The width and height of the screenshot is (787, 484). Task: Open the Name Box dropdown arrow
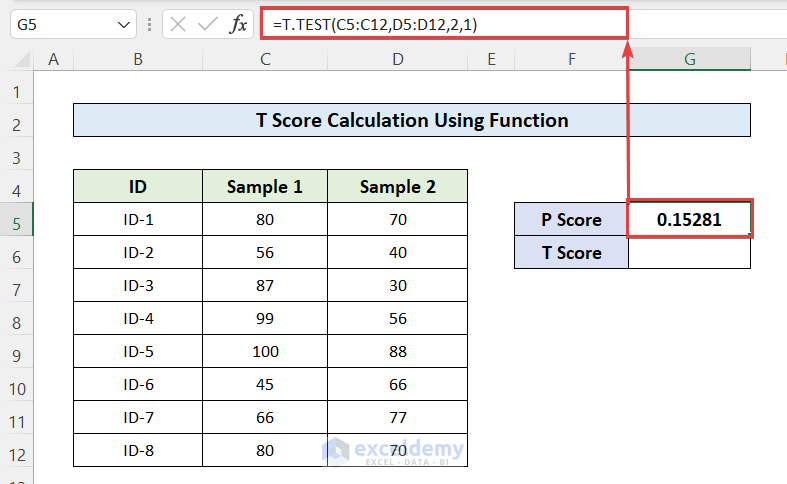pos(123,24)
